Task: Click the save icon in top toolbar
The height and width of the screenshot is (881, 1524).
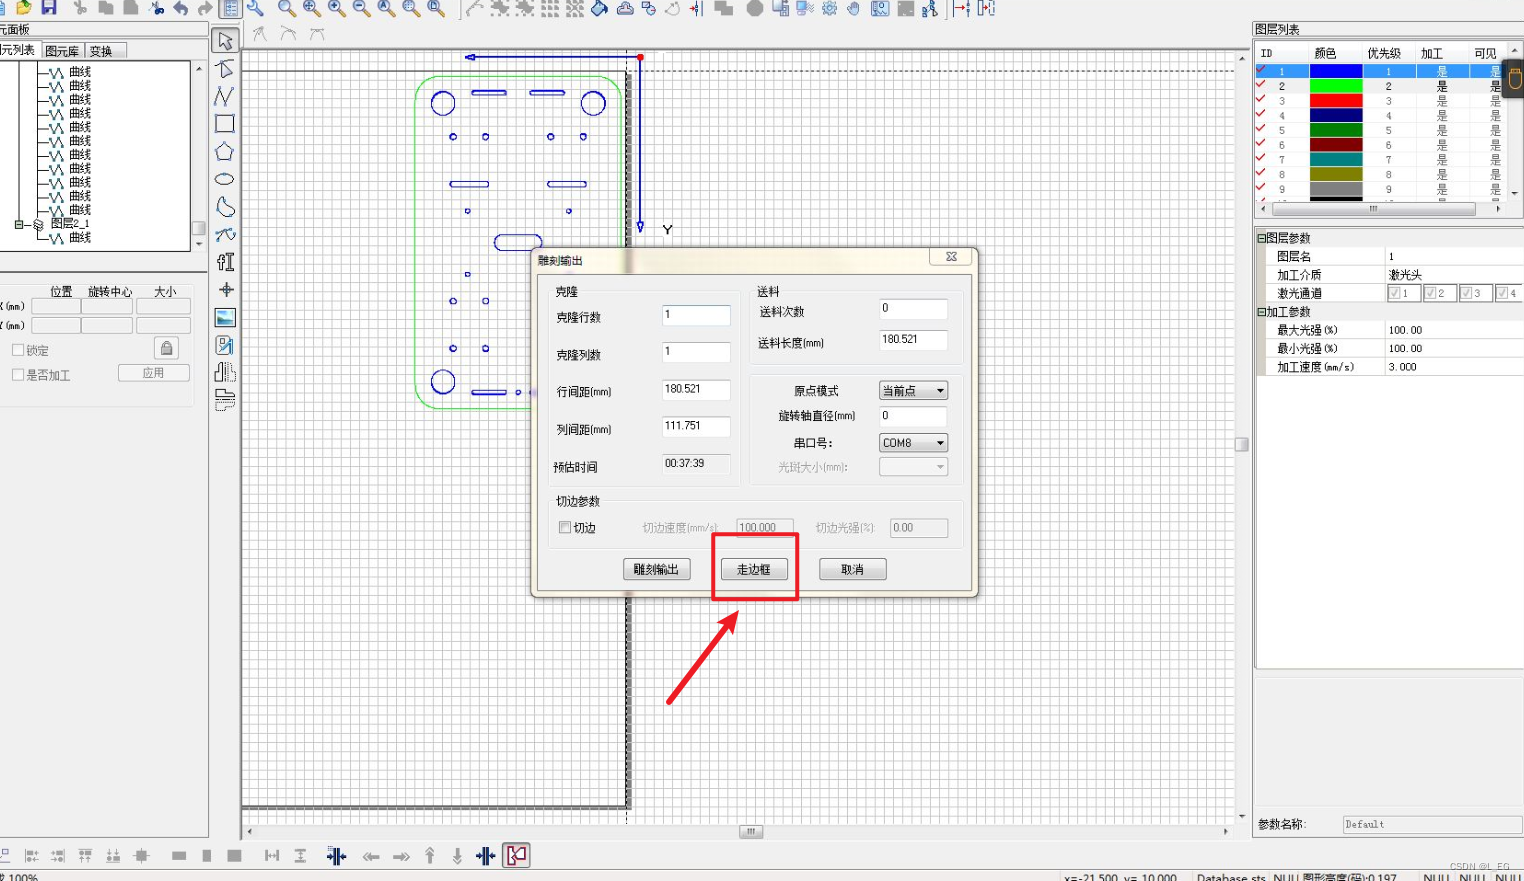Action: click(x=49, y=8)
